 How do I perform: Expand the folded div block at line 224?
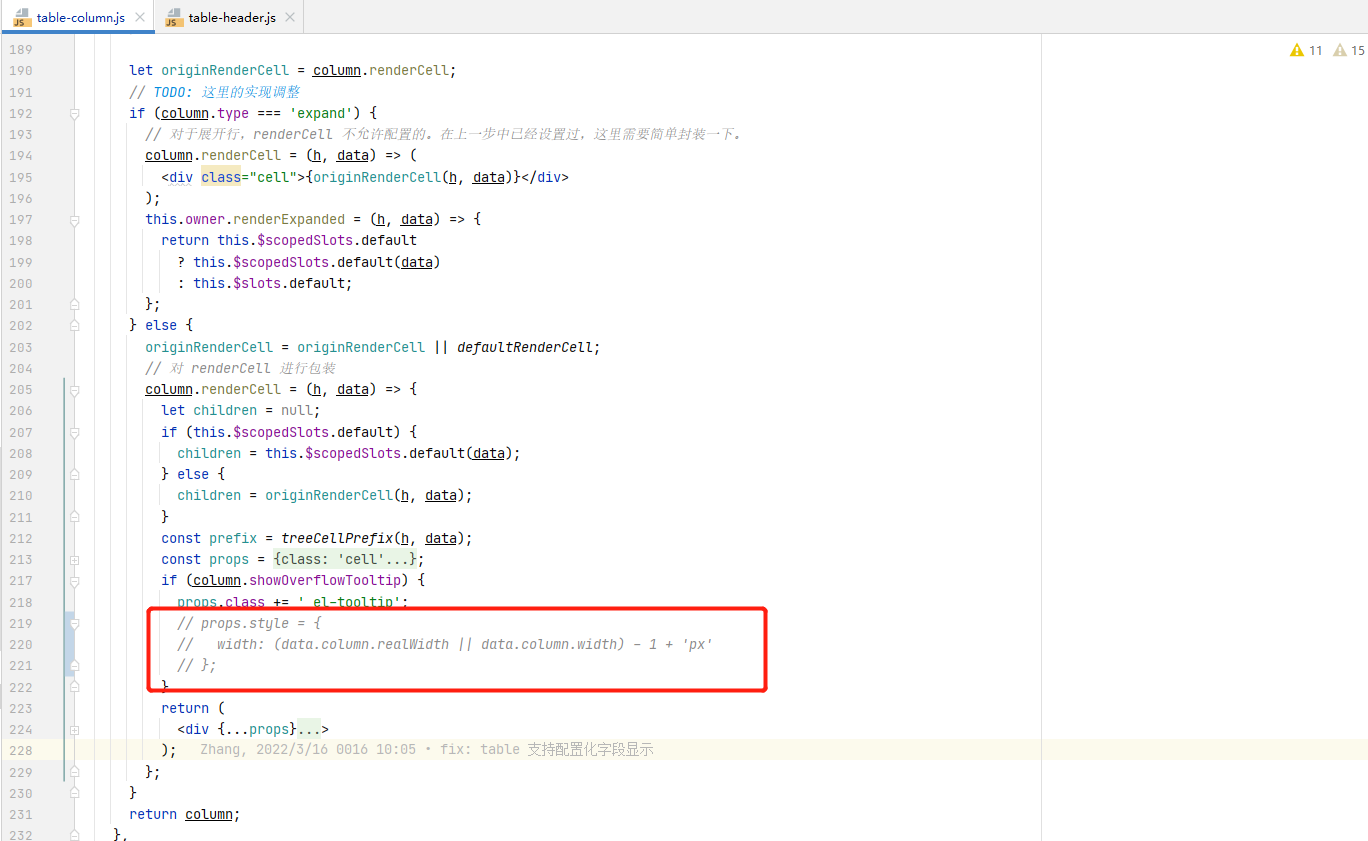(x=74, y=729)
